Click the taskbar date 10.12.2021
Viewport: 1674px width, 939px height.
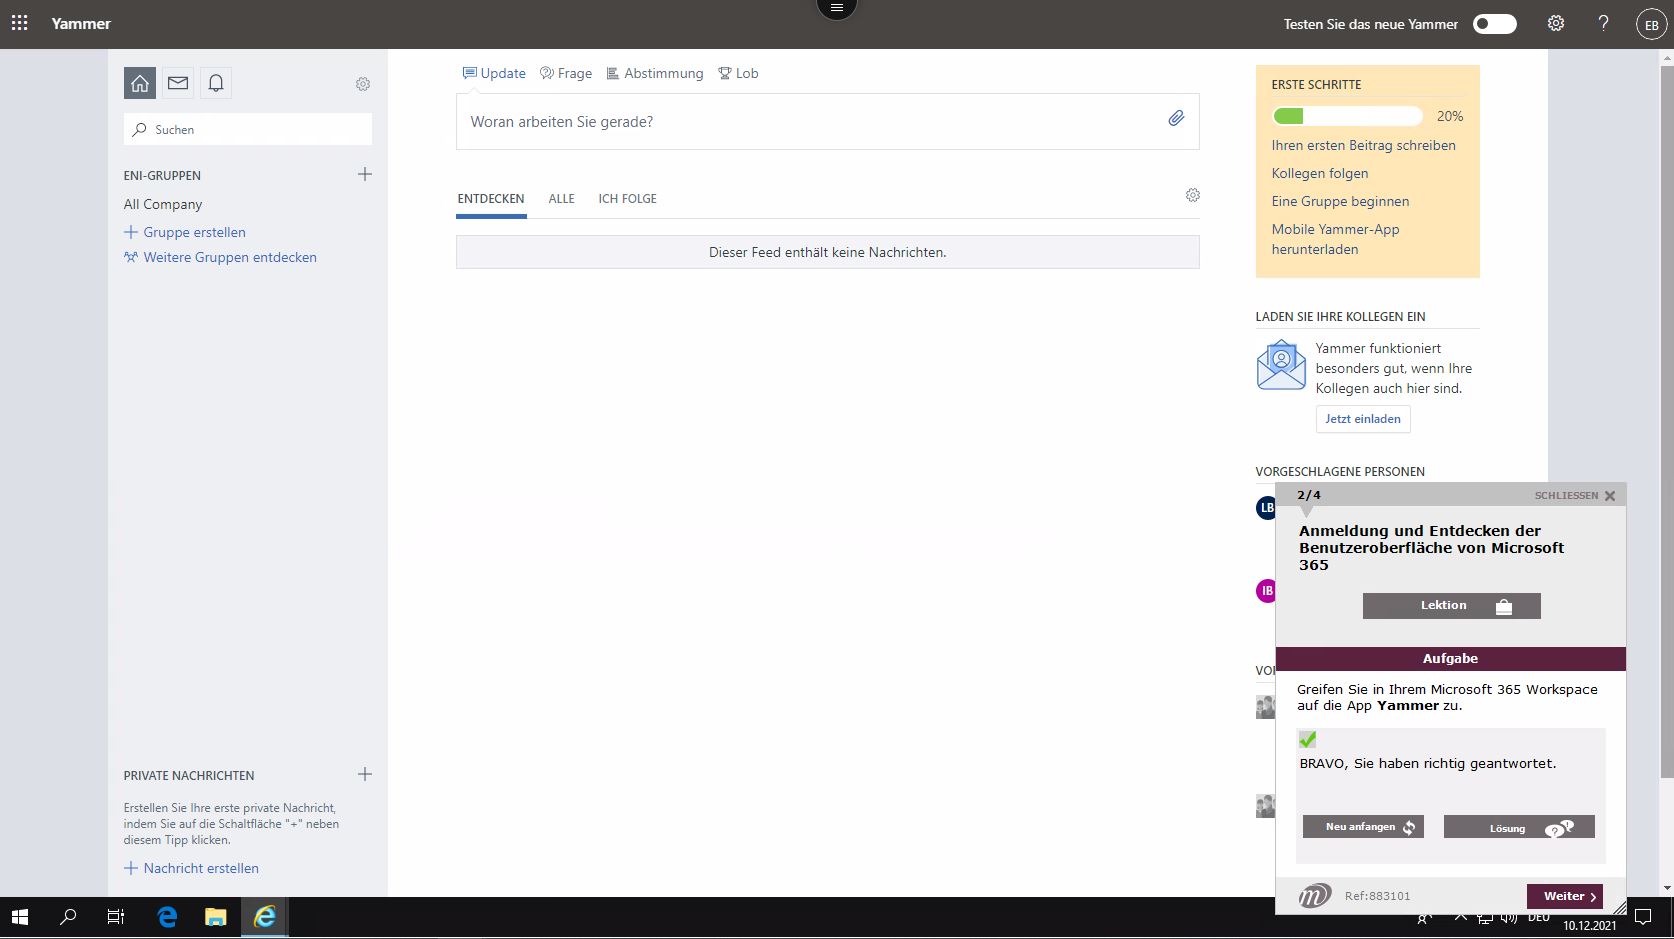click(x=1589, y=926)
